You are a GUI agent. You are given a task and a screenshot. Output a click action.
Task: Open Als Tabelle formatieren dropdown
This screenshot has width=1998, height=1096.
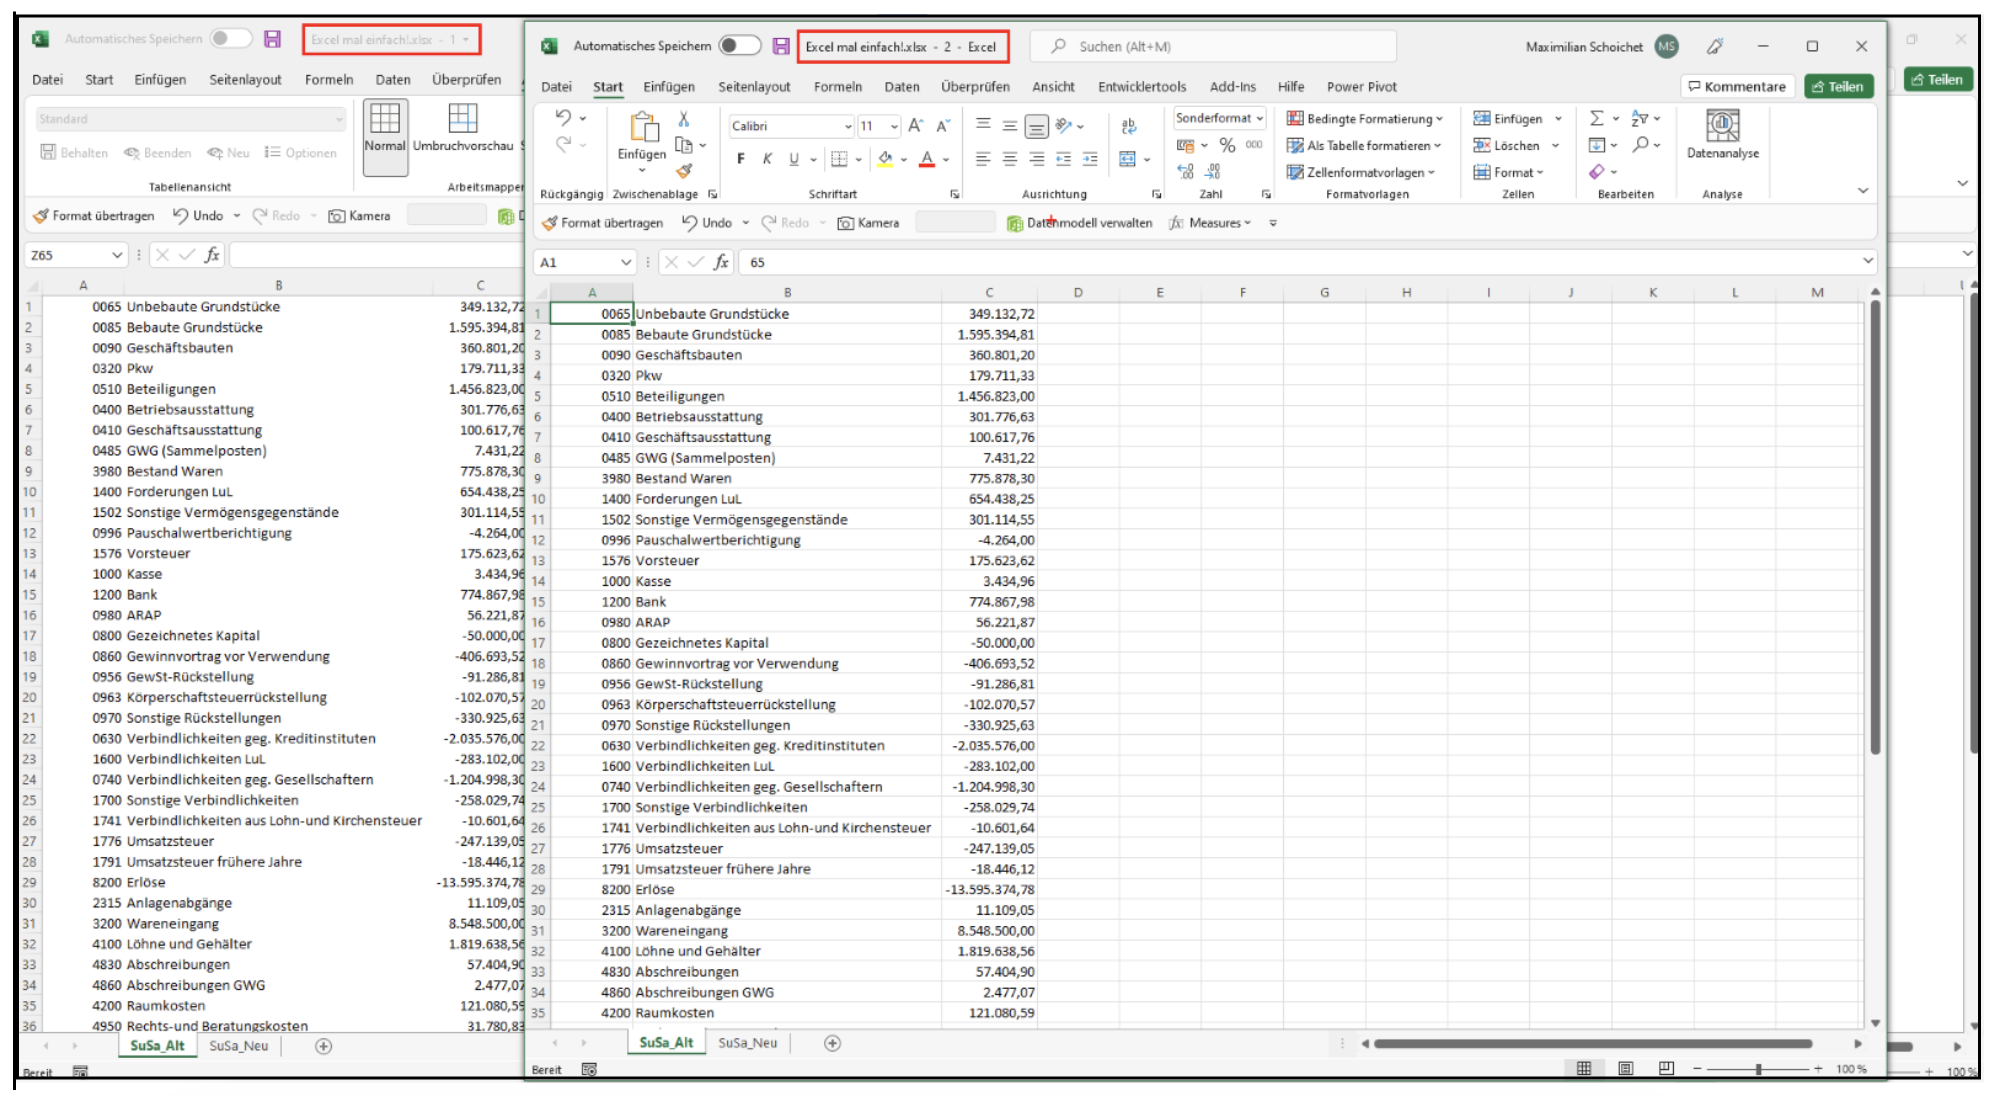[1364, 146]
